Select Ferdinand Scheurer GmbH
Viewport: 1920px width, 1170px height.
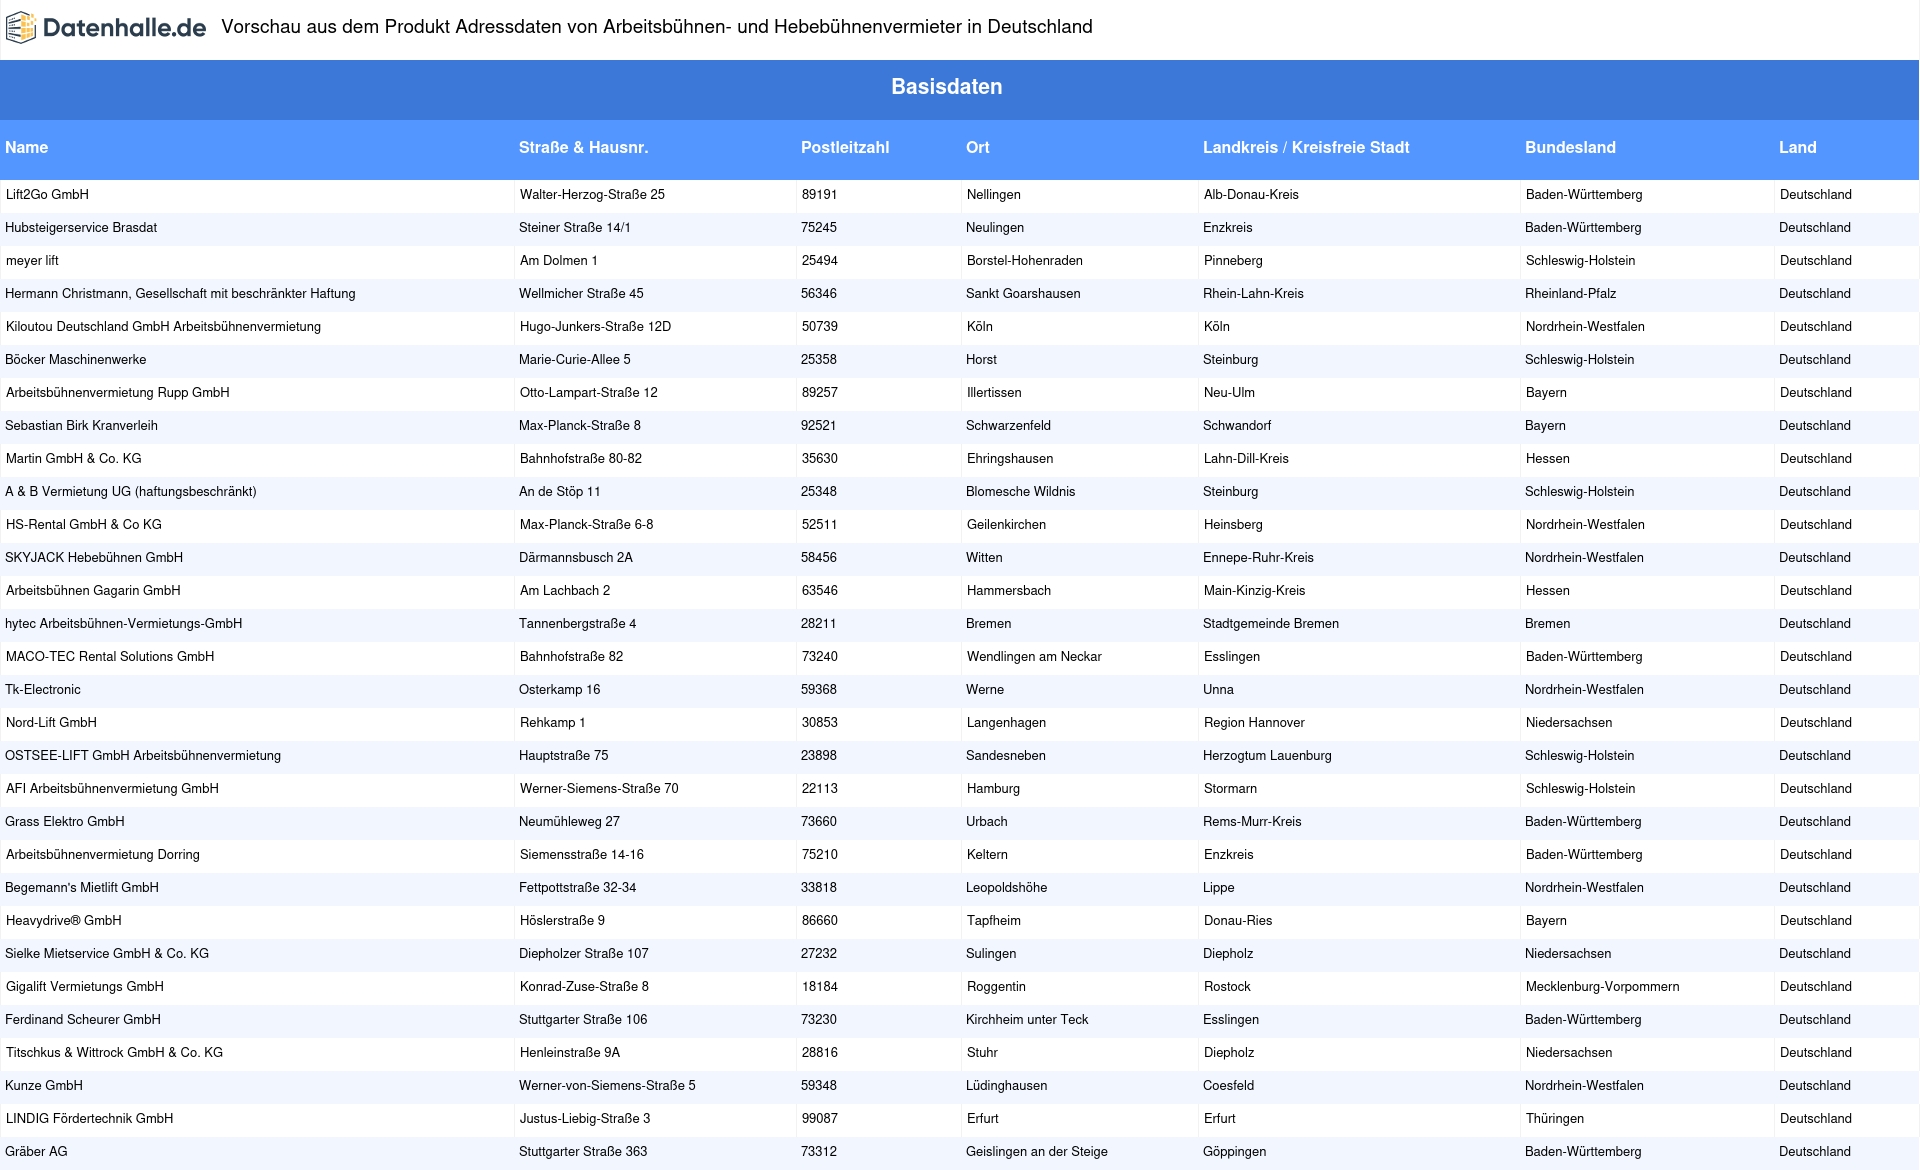pyautogui.click(x=83, y=1020)
